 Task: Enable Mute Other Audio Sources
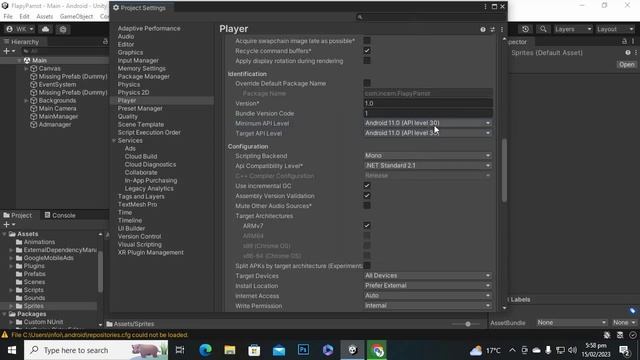pos(367,205)
